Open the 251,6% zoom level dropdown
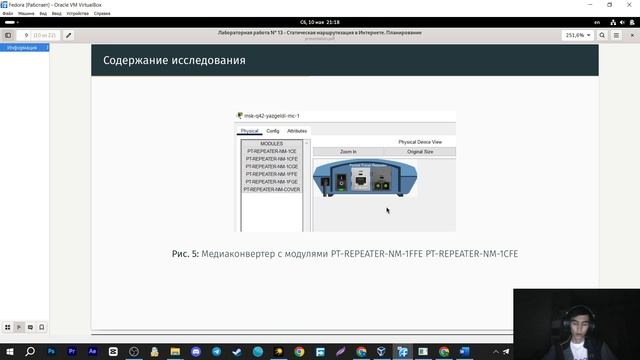The height and width of the screenshot is (360, 640). [578, 36]
